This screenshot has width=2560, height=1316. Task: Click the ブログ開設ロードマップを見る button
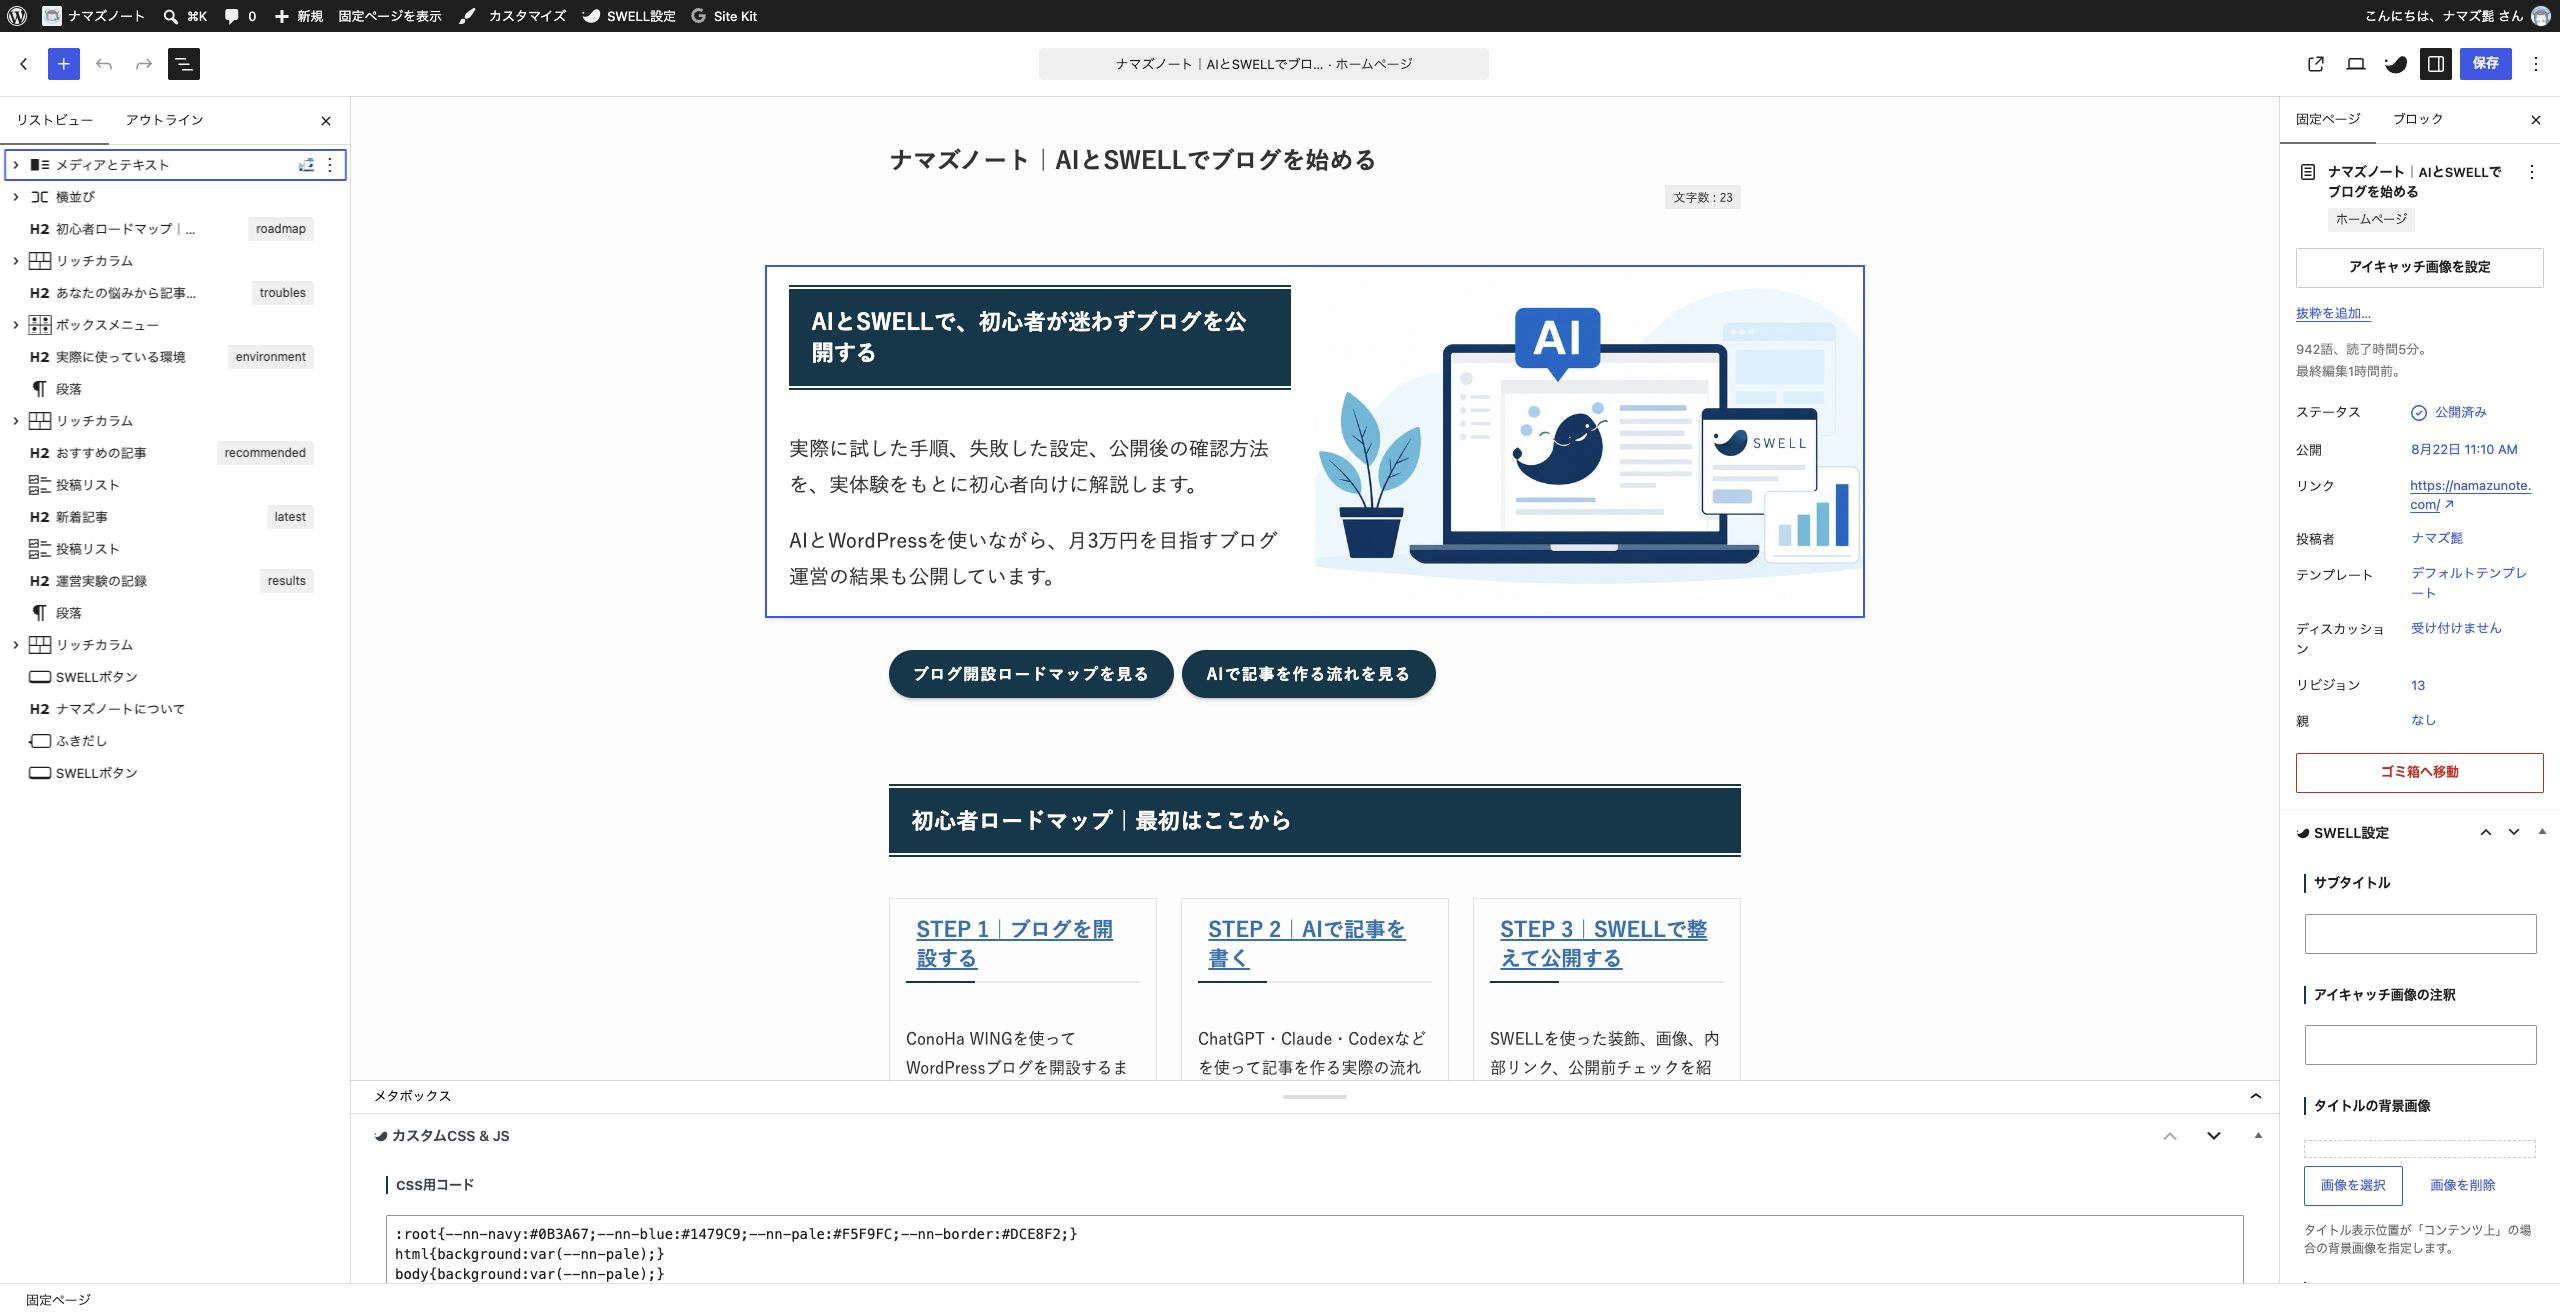(x=1031, y=674)
